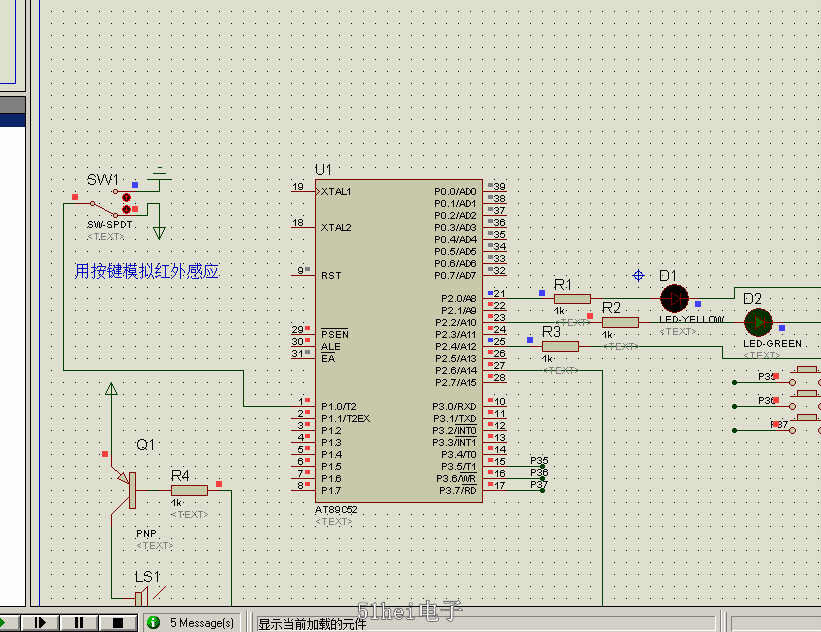Click the AT89C52 part name text
821x632 pixels.
(336, 509)
